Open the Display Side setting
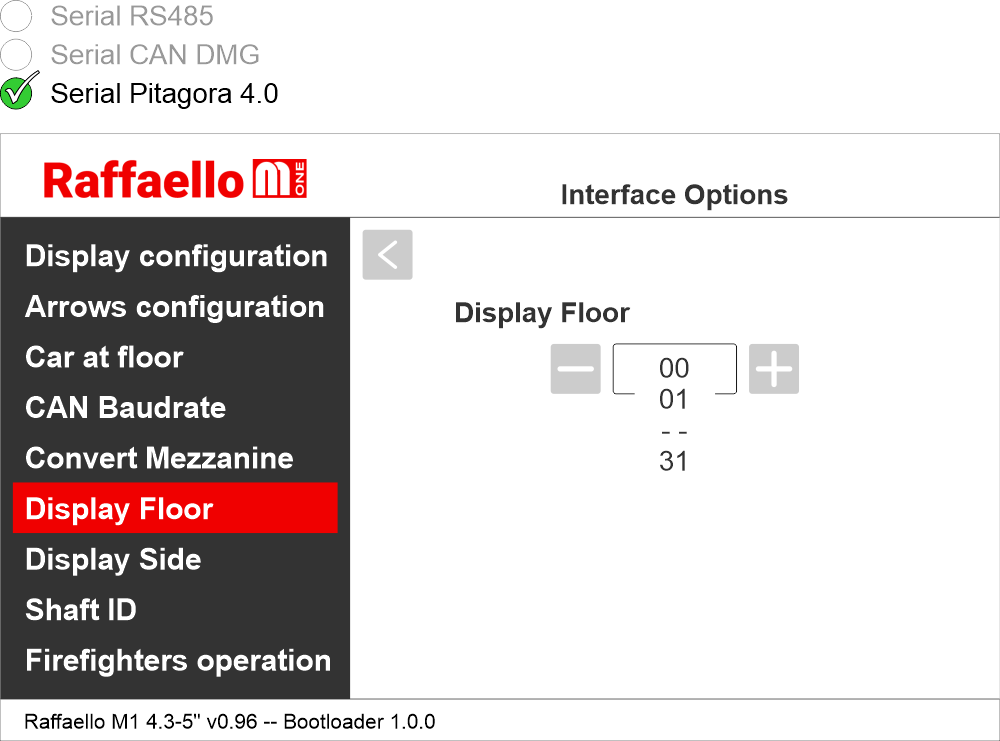 pyautogui.click(x=113, y=560)
